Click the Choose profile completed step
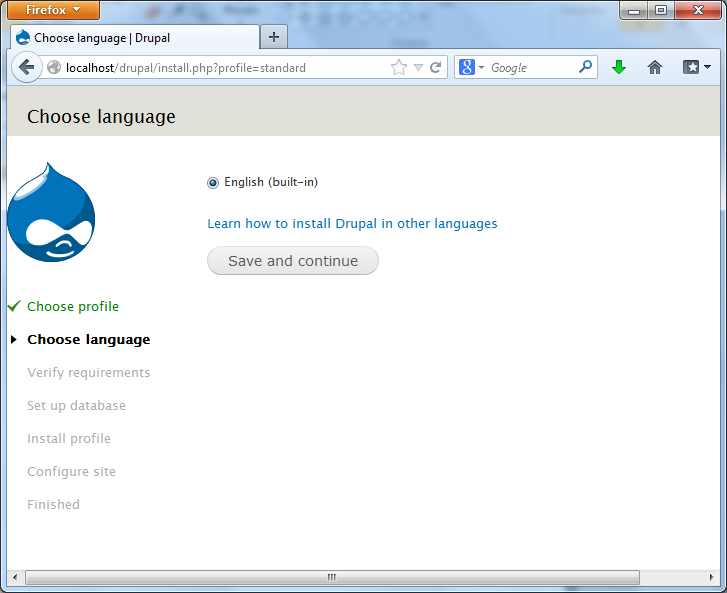The width and height of the screenshot is (727, 593). pos(73,306)
